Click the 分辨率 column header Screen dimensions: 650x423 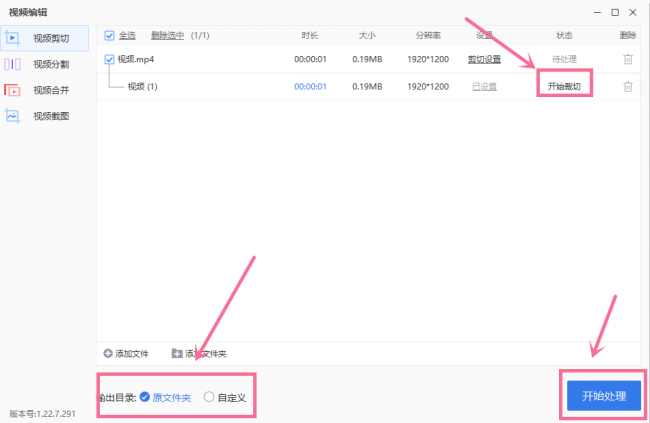click(x=428, y=36)
